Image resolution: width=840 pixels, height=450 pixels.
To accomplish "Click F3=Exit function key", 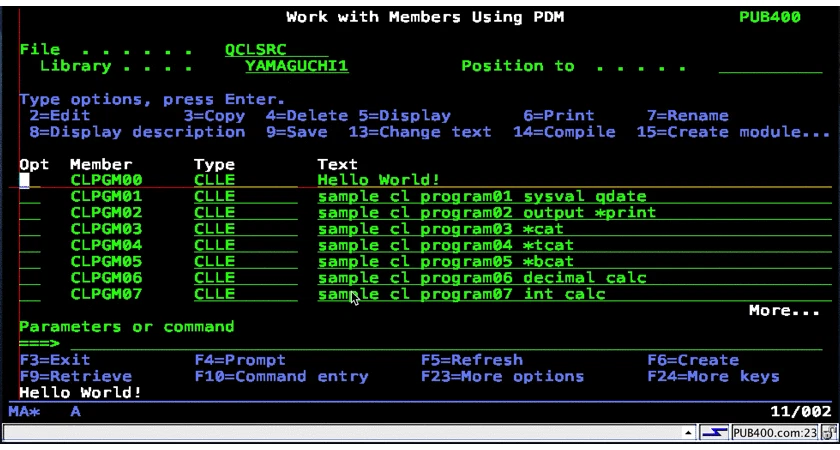I will 55,359.
